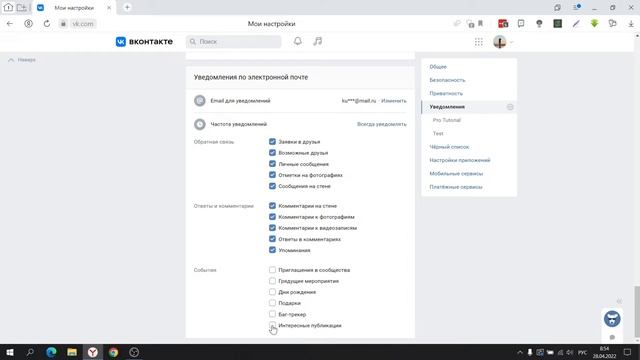This screenshot has width=640, height=360.
Task: Uncheck Личные сообщения checkbox
Action: (x=272, y=164)
